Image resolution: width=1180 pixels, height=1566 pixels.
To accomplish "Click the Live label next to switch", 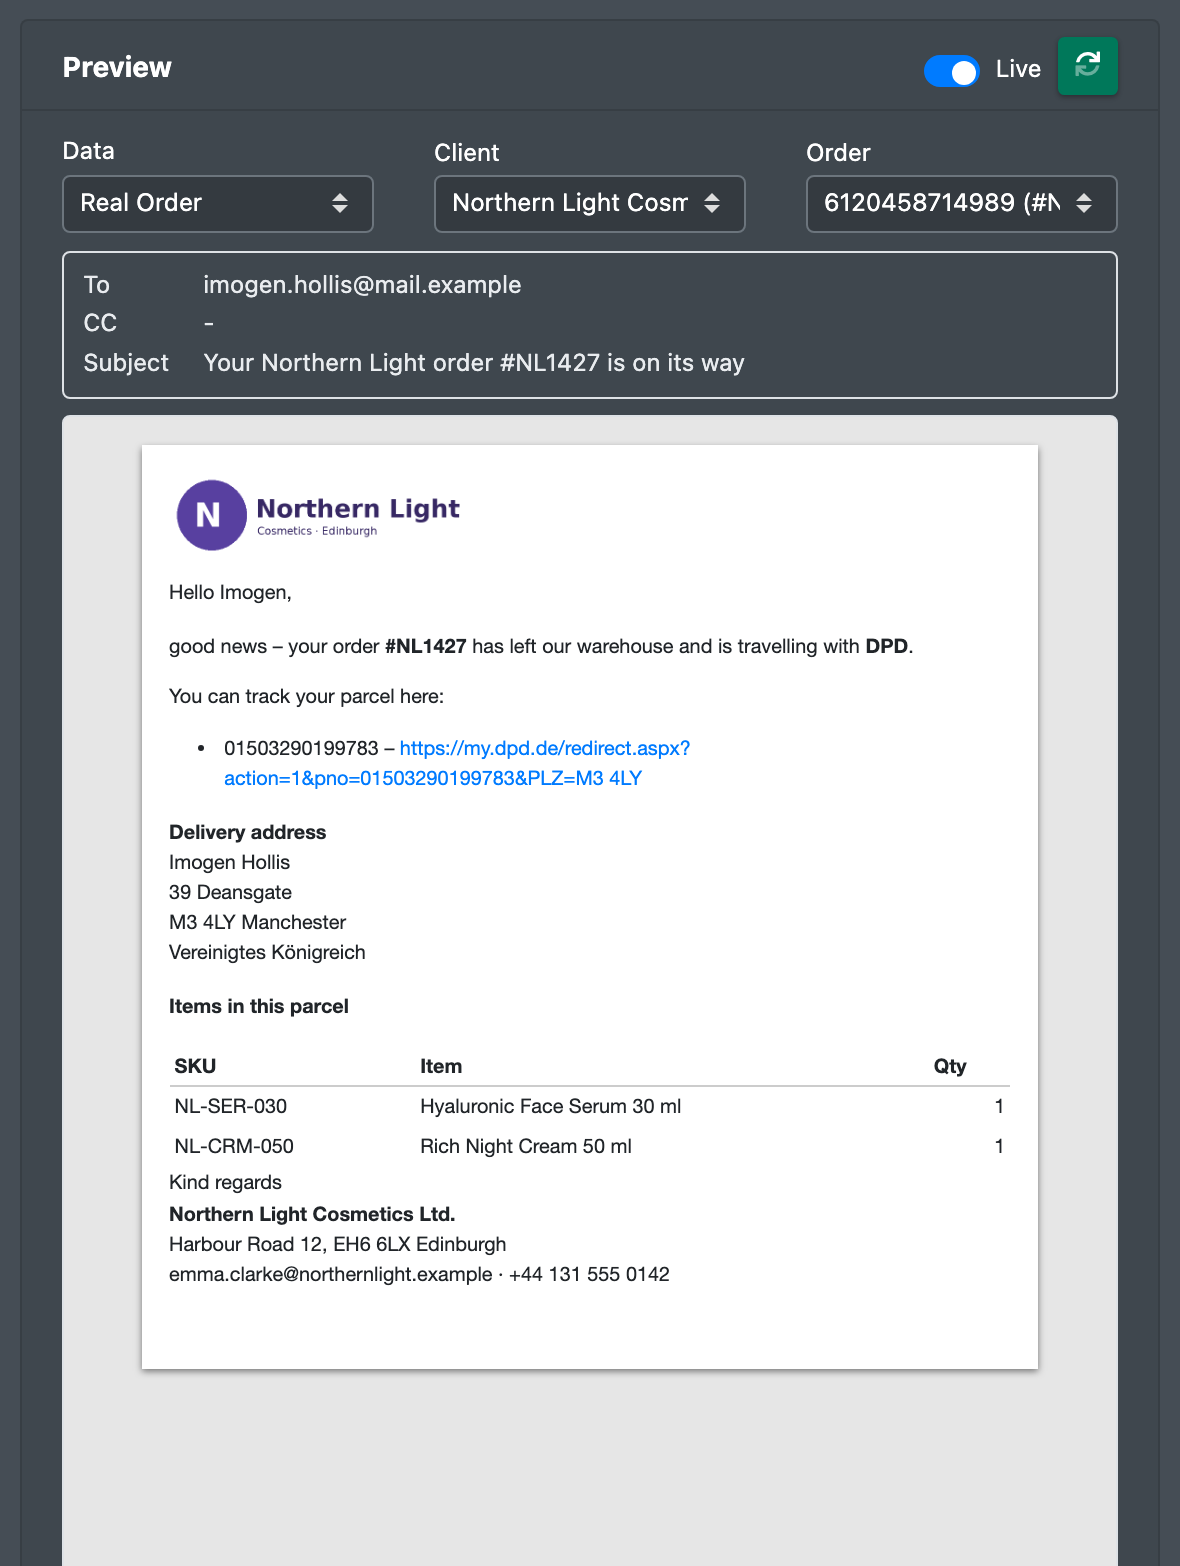I will tap(1018, 69).
